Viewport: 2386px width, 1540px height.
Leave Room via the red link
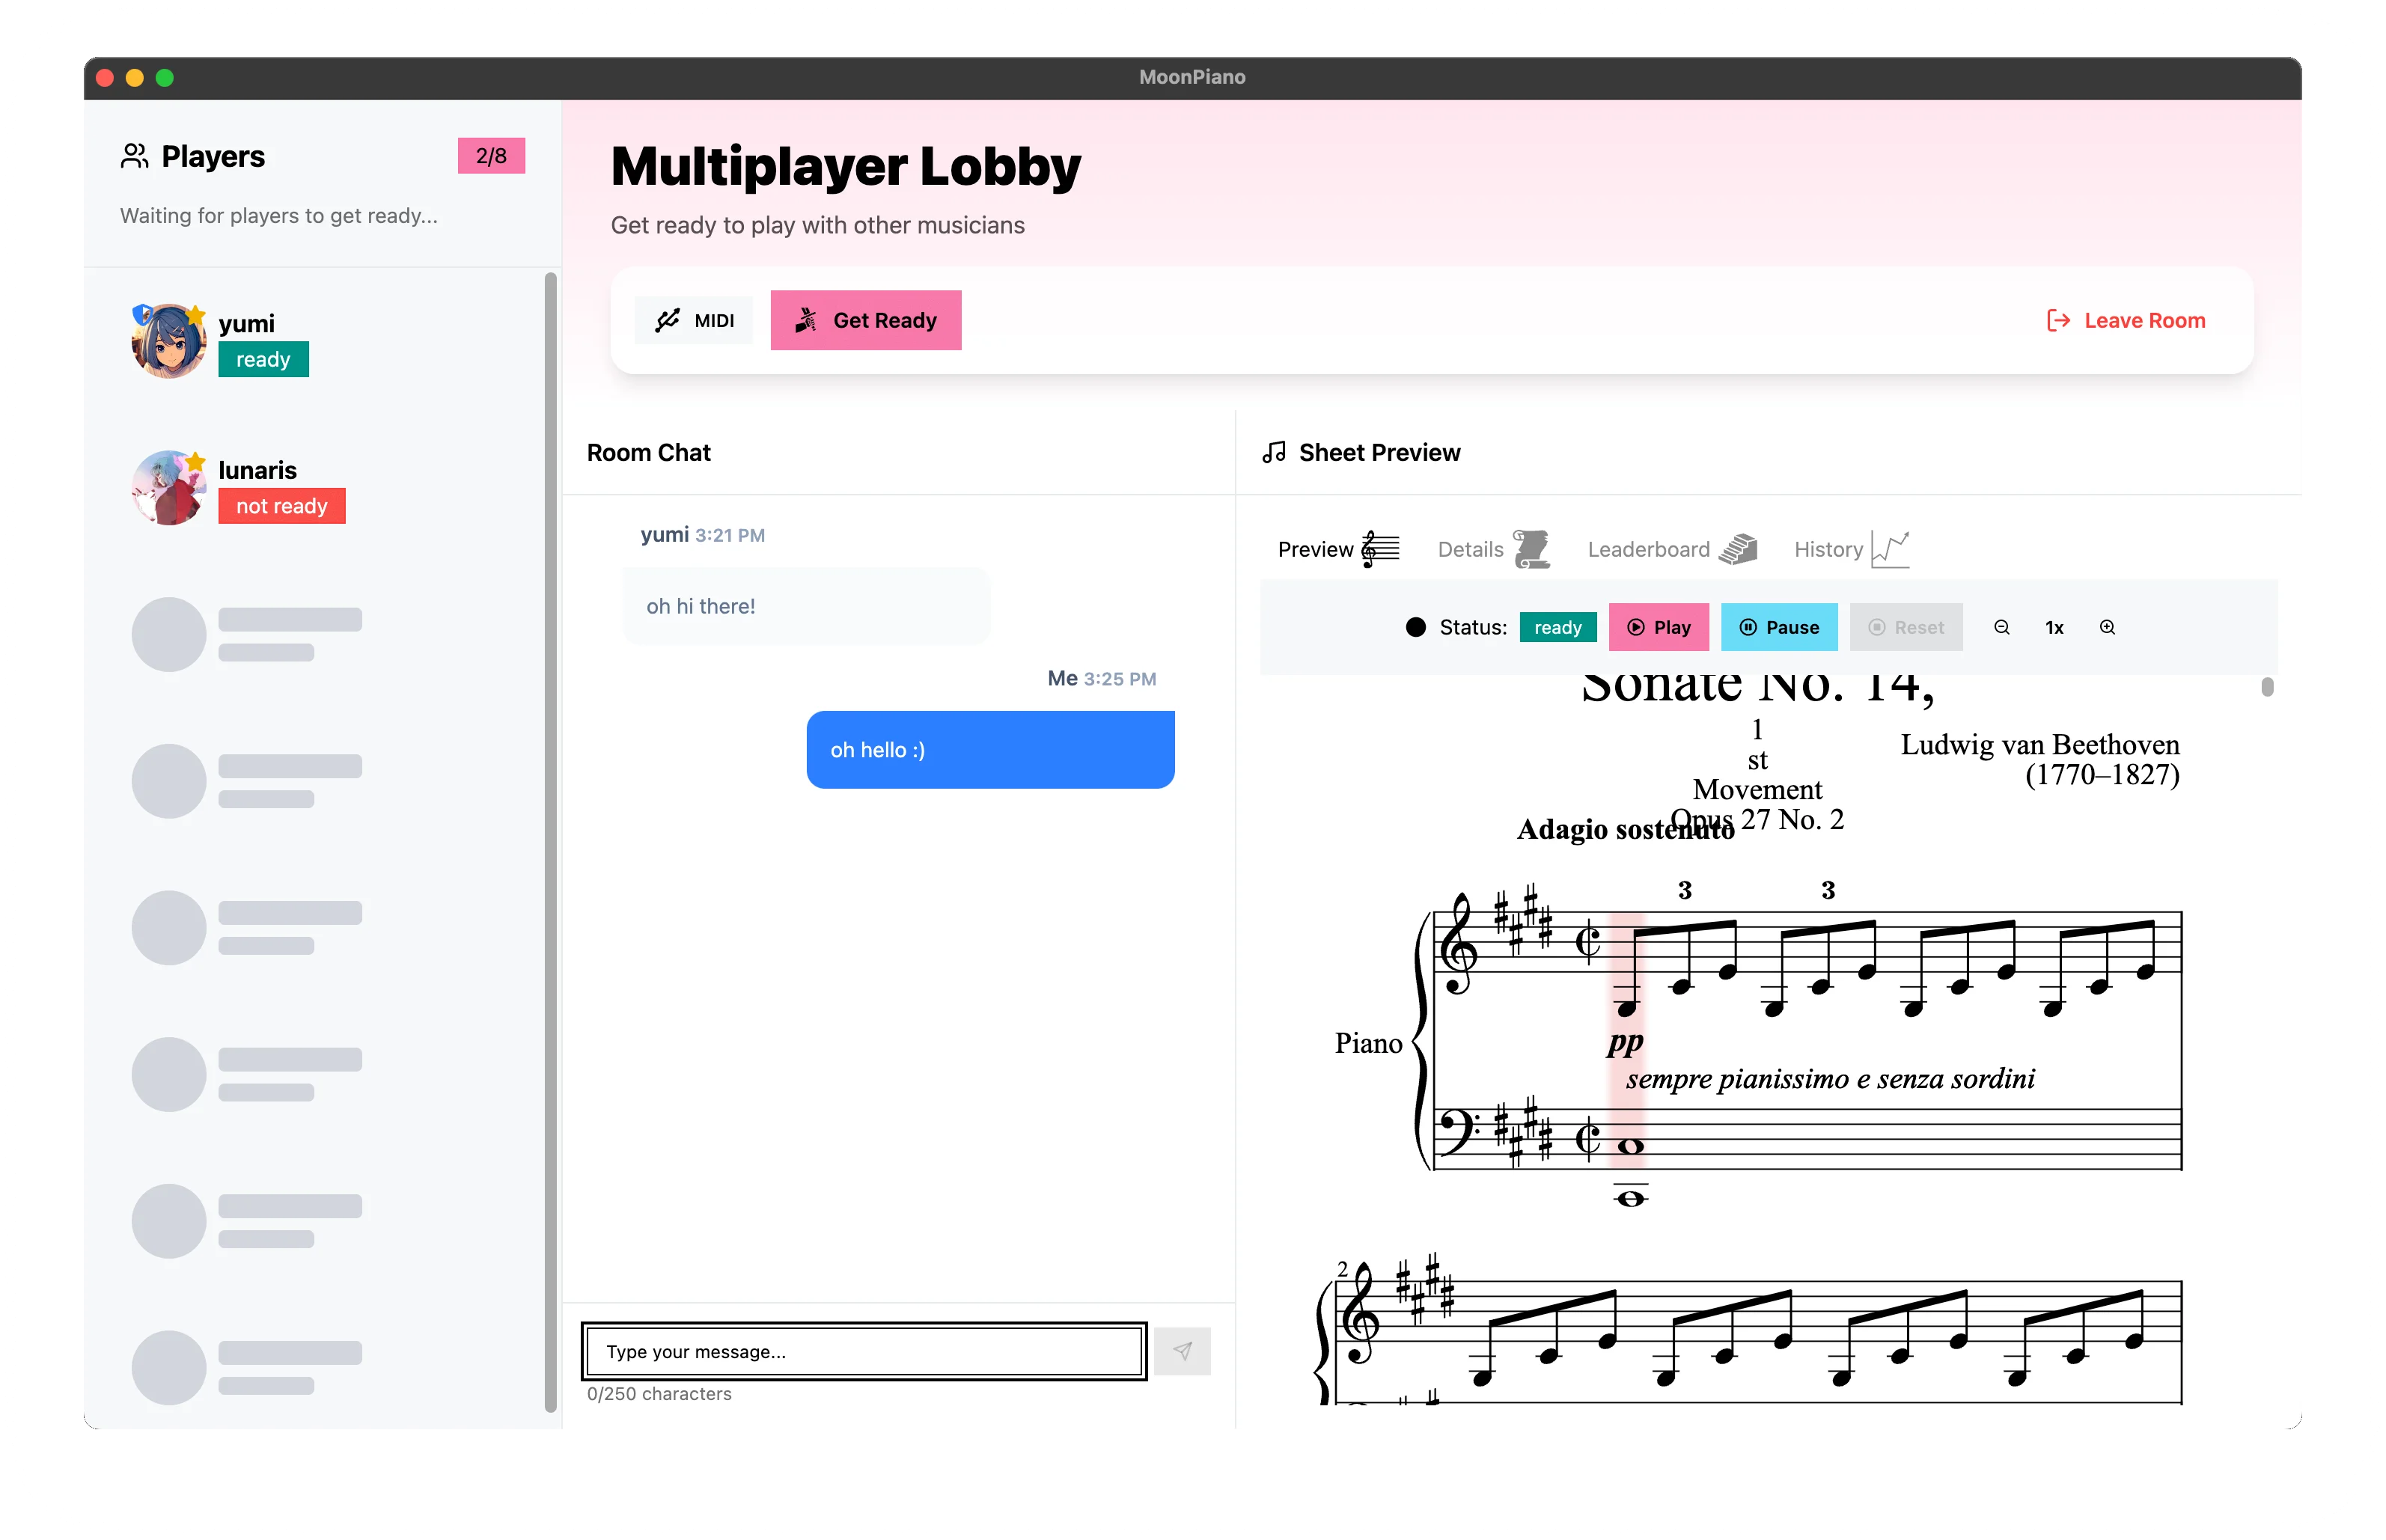[x=2126, y=320]
